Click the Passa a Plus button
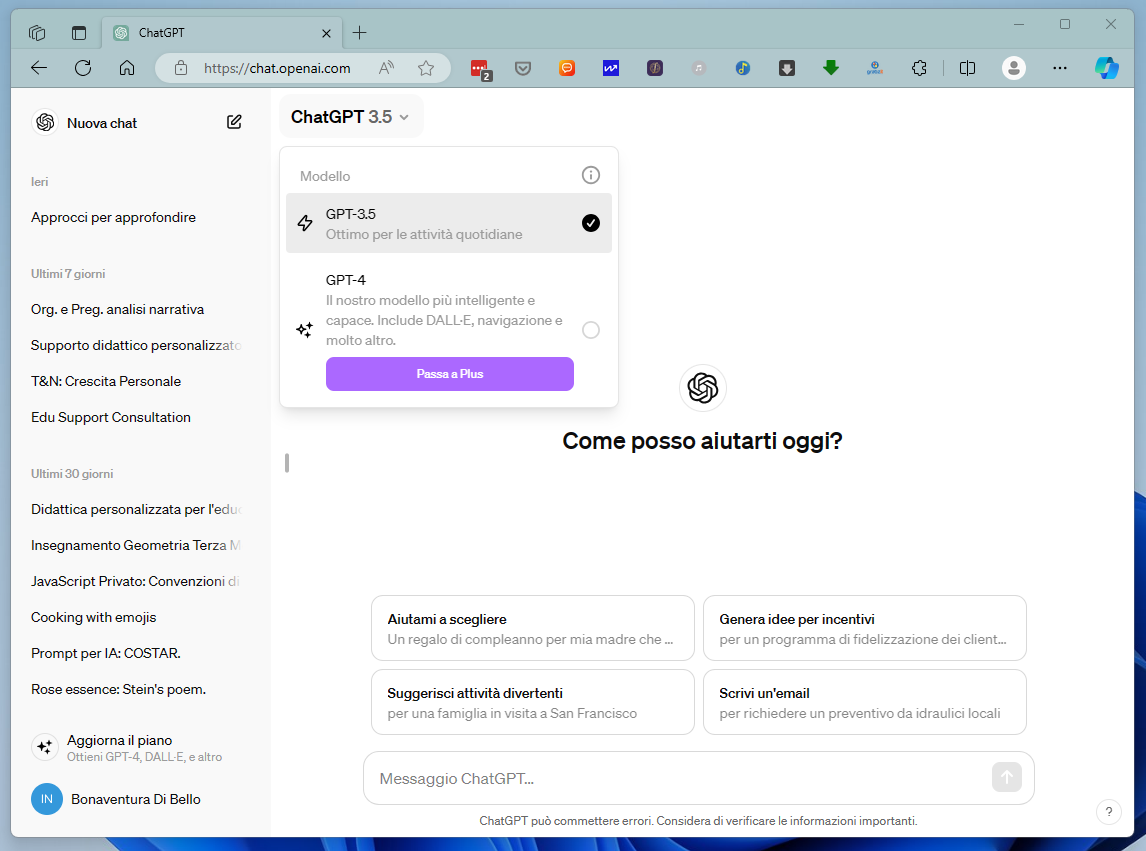Image resolution: width=1146 pixels, height=851 pixels. 449,374
